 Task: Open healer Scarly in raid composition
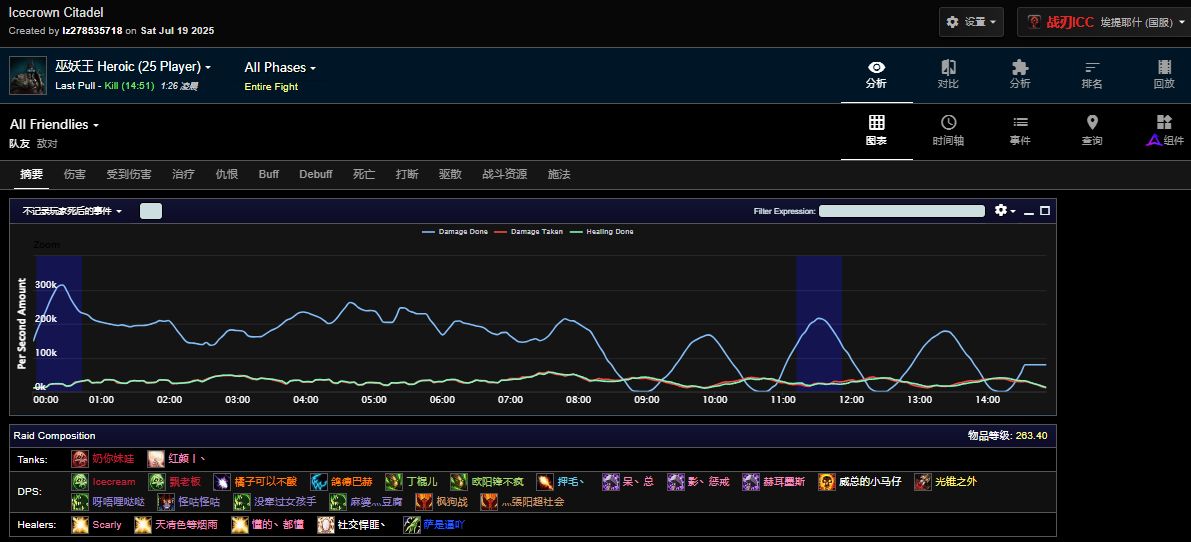(106, 525)
